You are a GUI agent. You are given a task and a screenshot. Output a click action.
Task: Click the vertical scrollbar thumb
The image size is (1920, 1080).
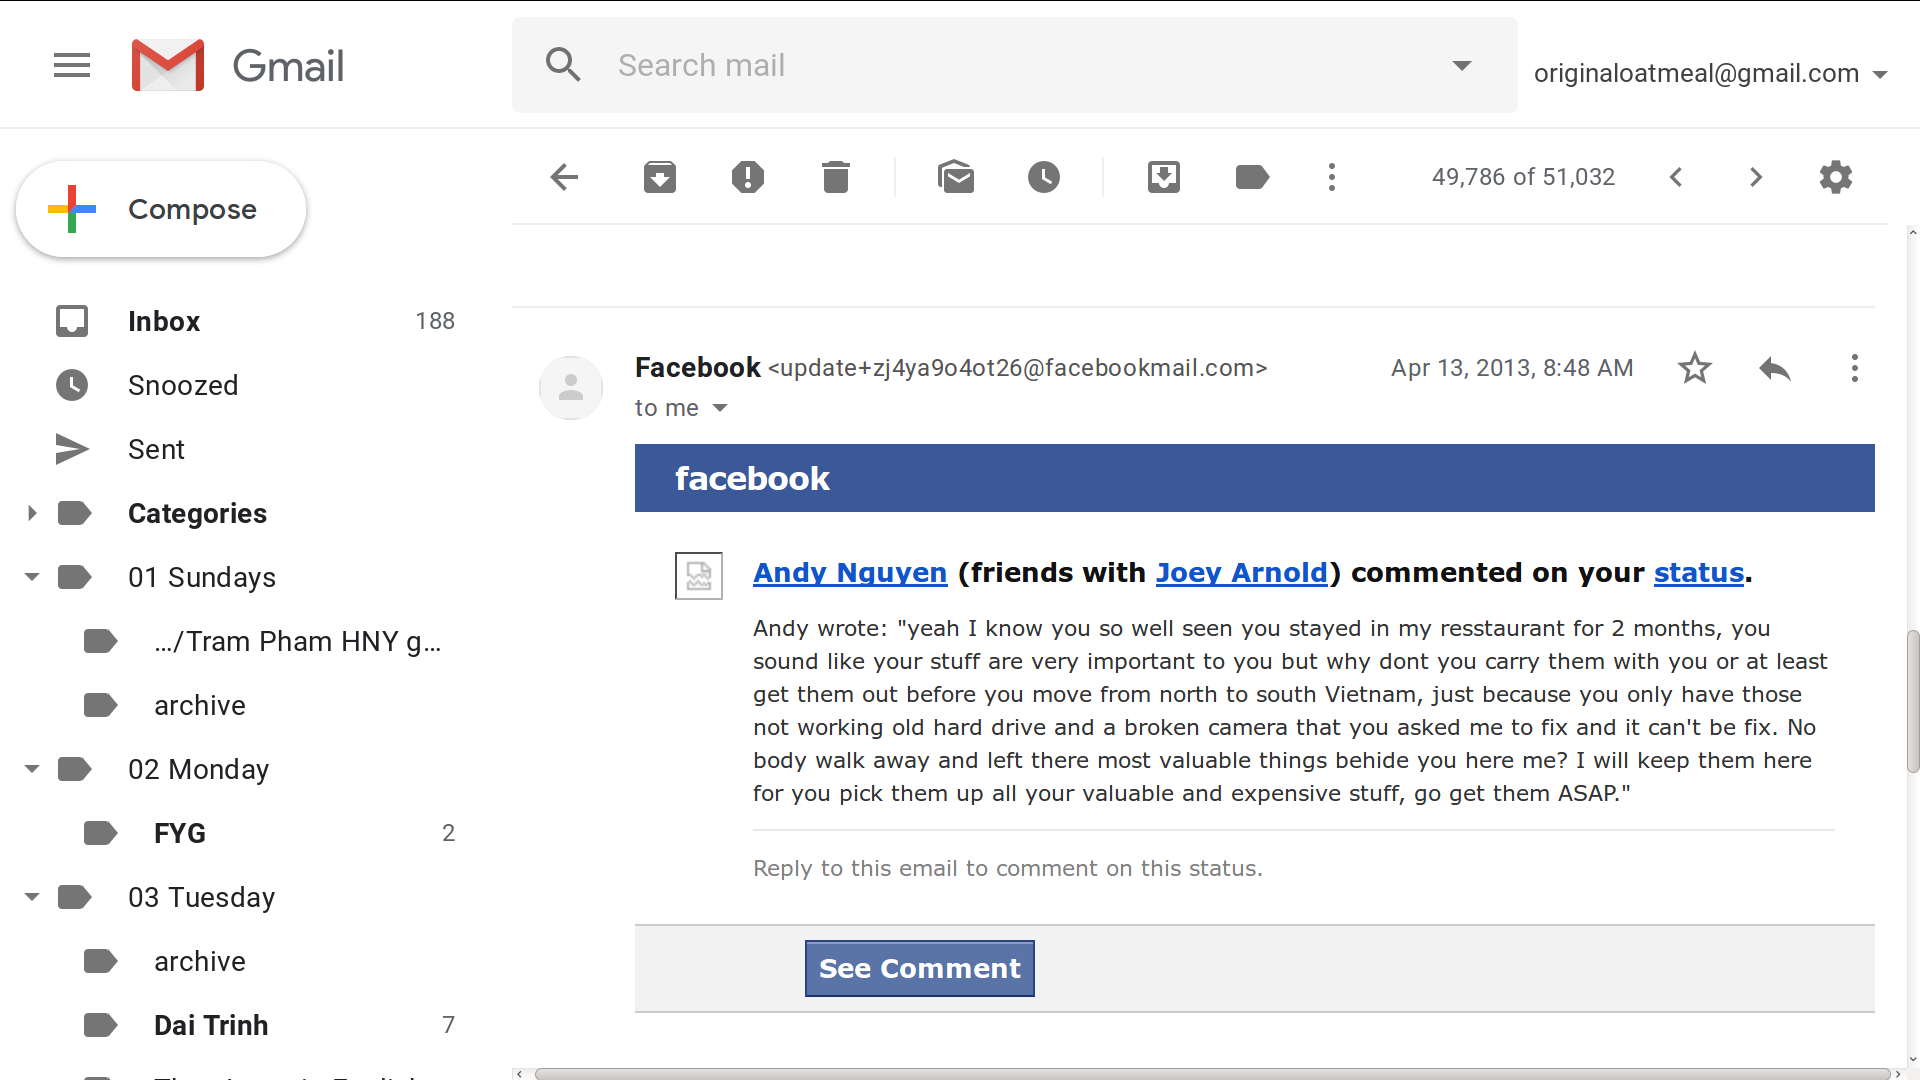point(1912,700)
